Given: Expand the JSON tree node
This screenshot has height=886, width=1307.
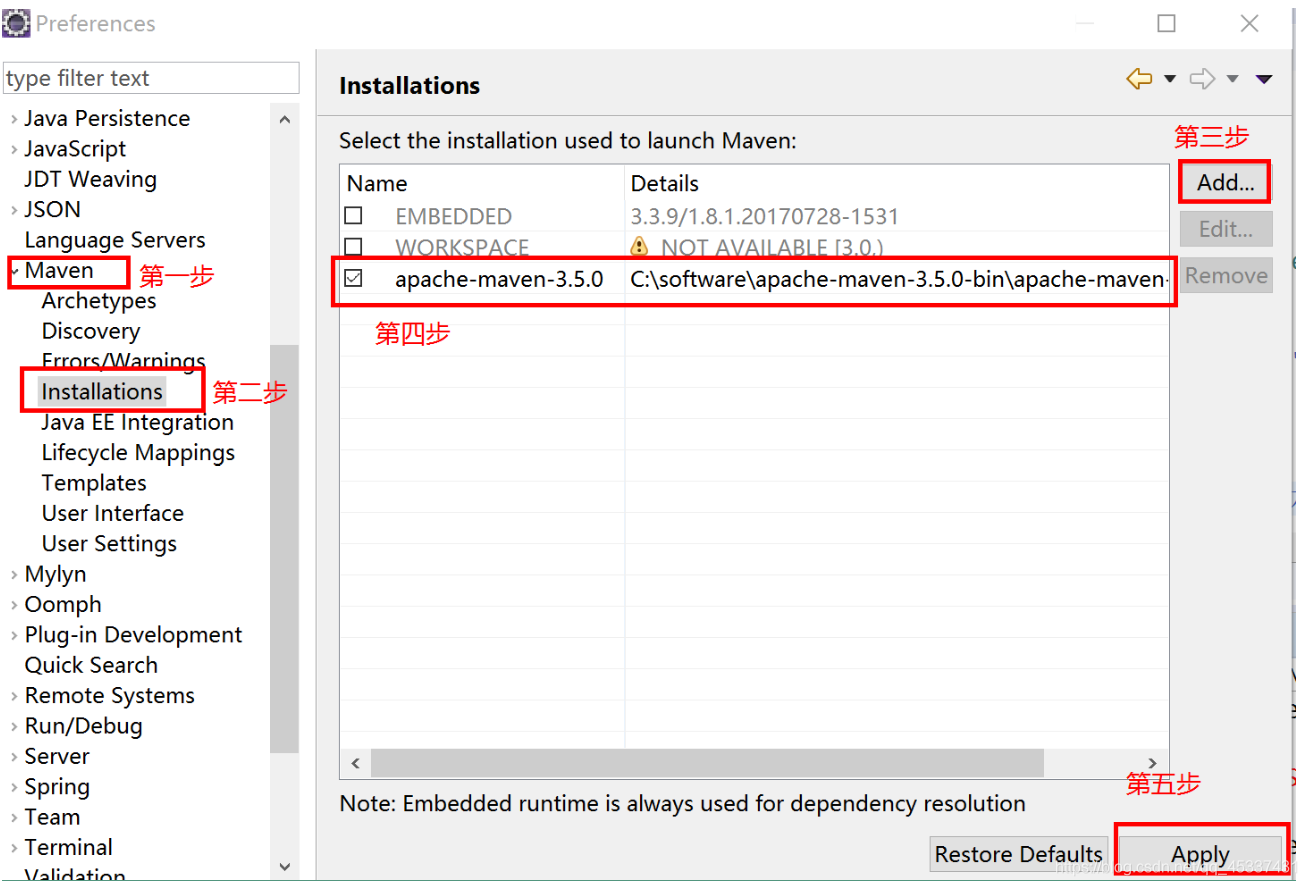Looking at the screenshot, I should pos(14,210).
